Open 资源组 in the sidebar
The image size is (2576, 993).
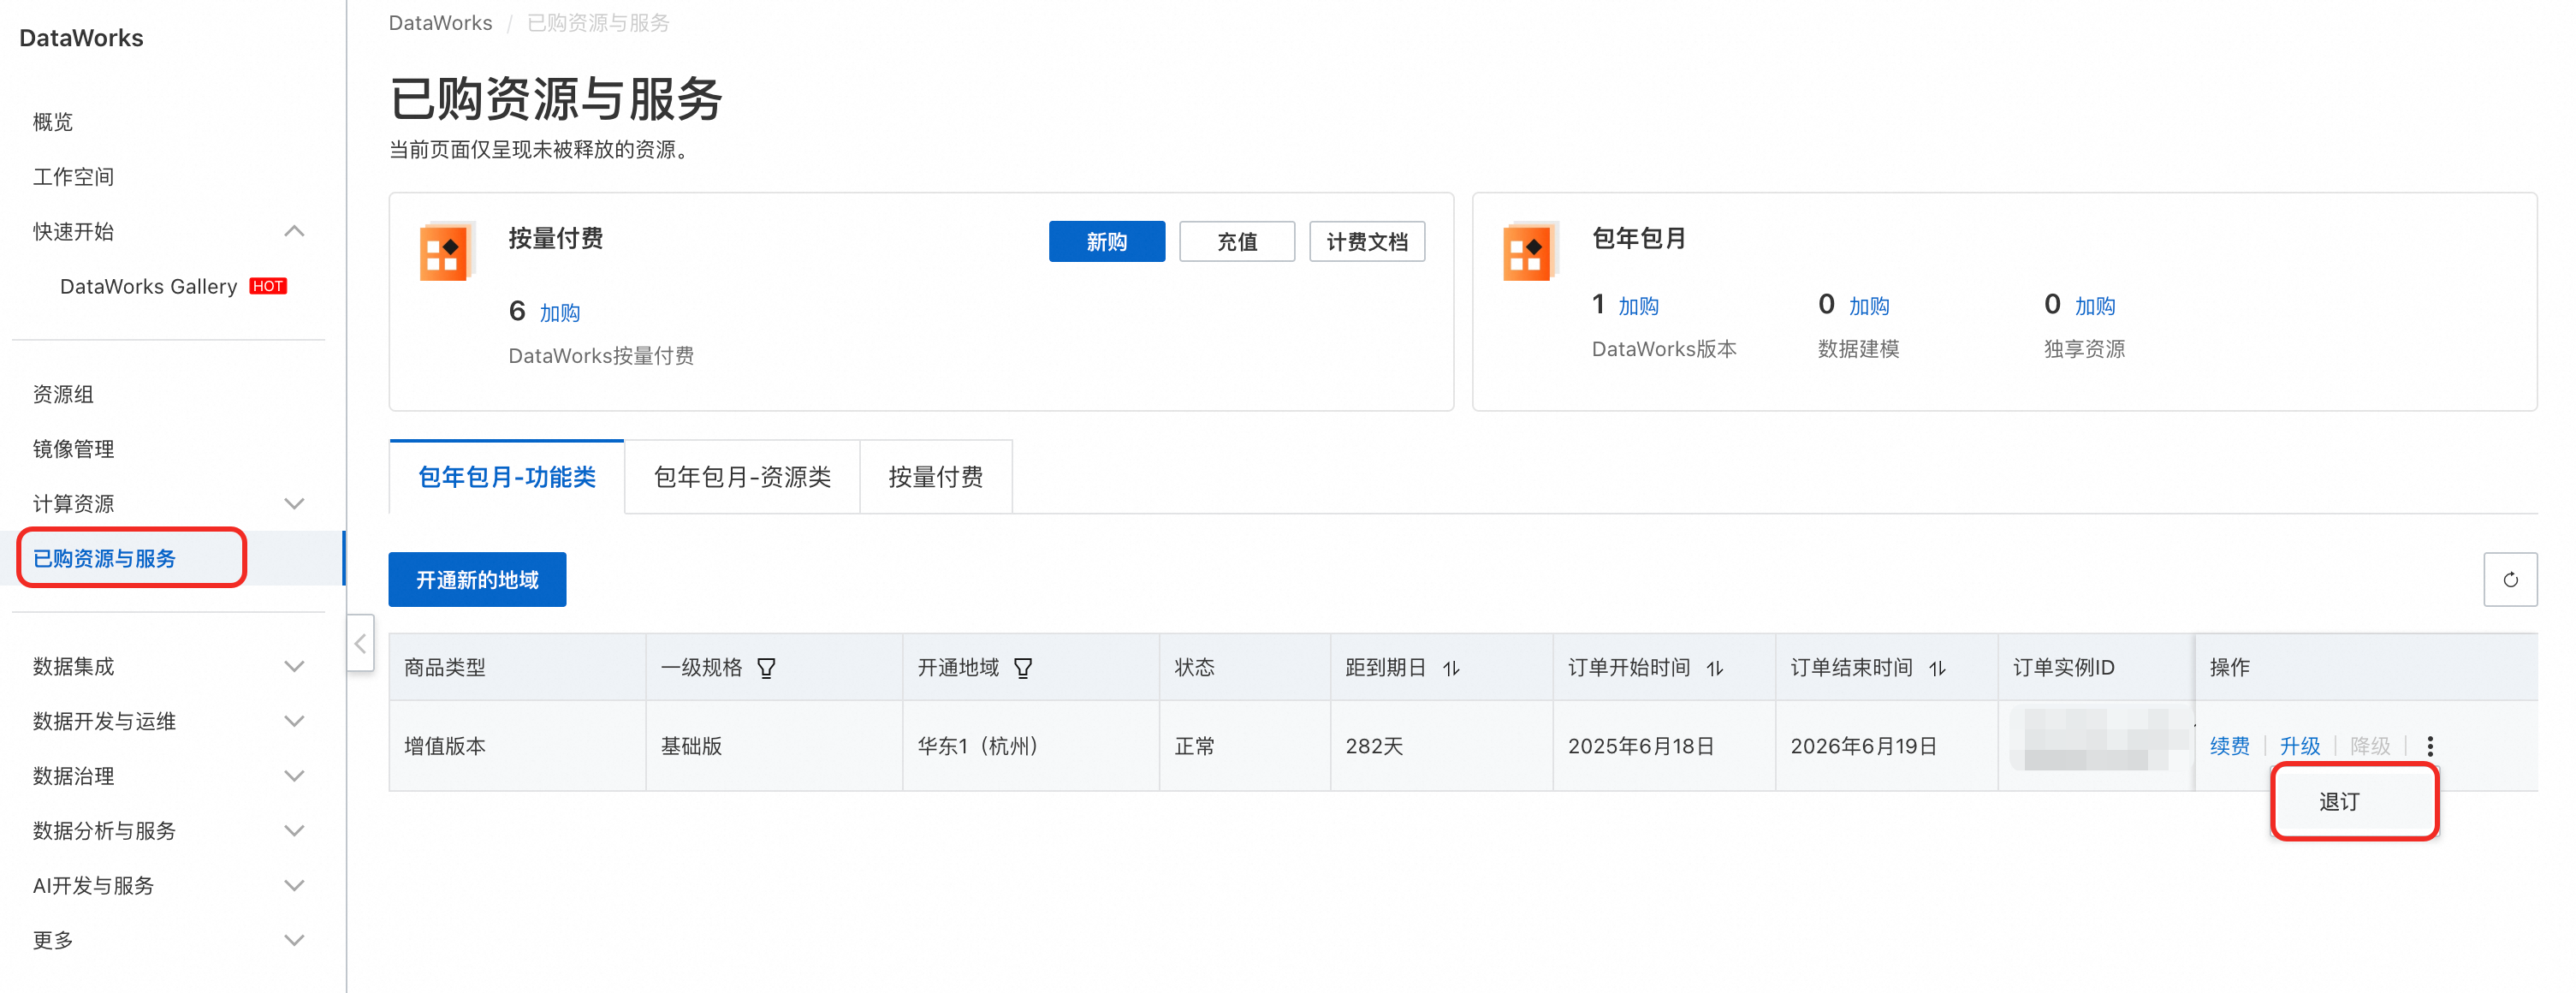pos(63,394)
